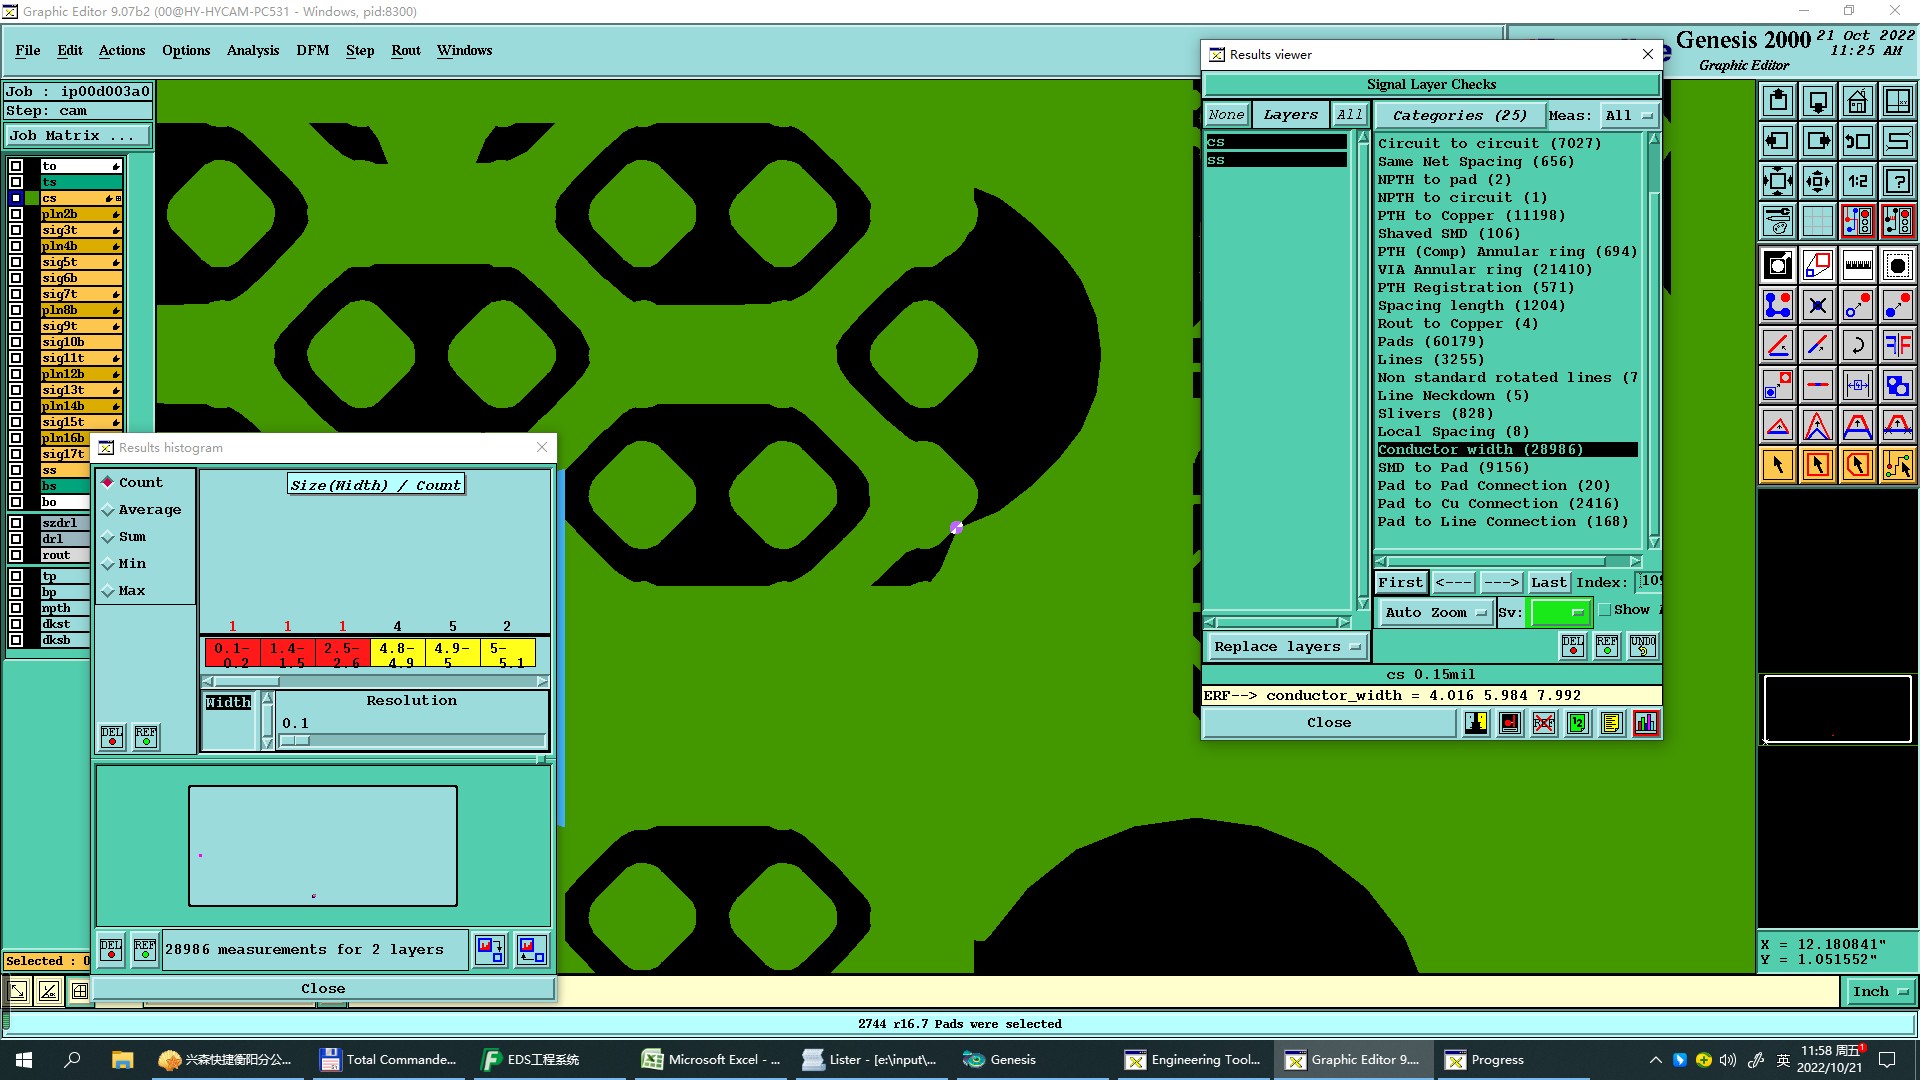Open the Inch units dropdown
The image size is (1920, 1080).
click(x=1879, y=991)
